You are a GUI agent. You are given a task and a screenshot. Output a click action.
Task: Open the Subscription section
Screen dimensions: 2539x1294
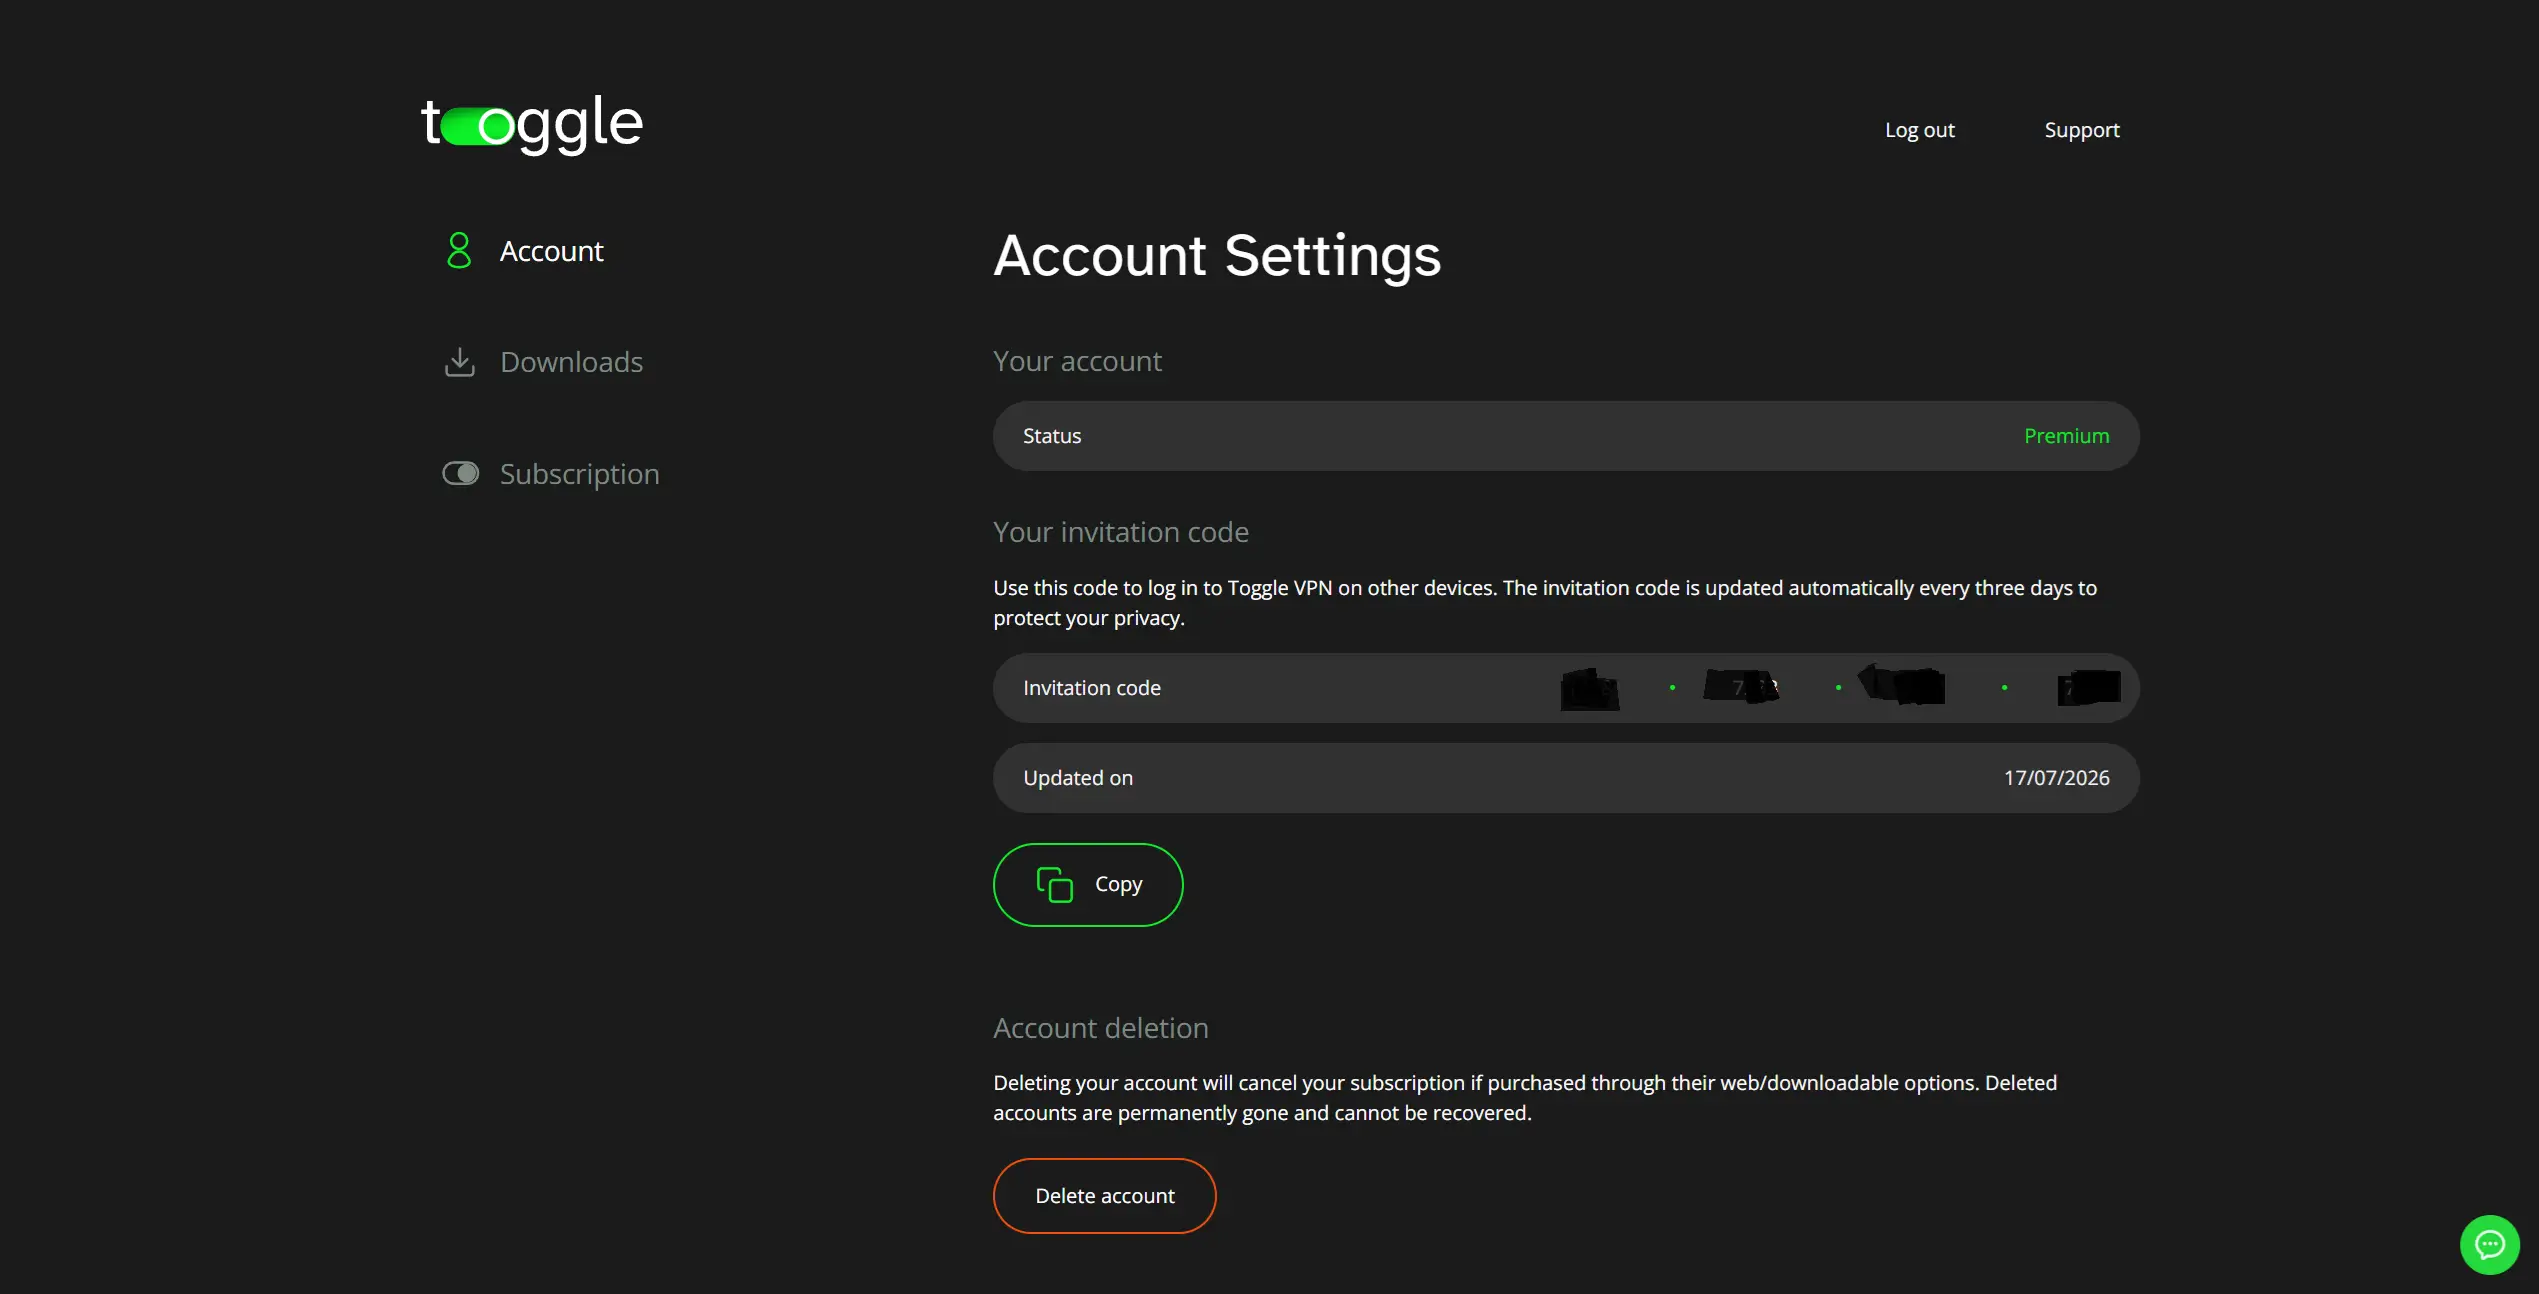pyautogui.click(x=579, y=474)
